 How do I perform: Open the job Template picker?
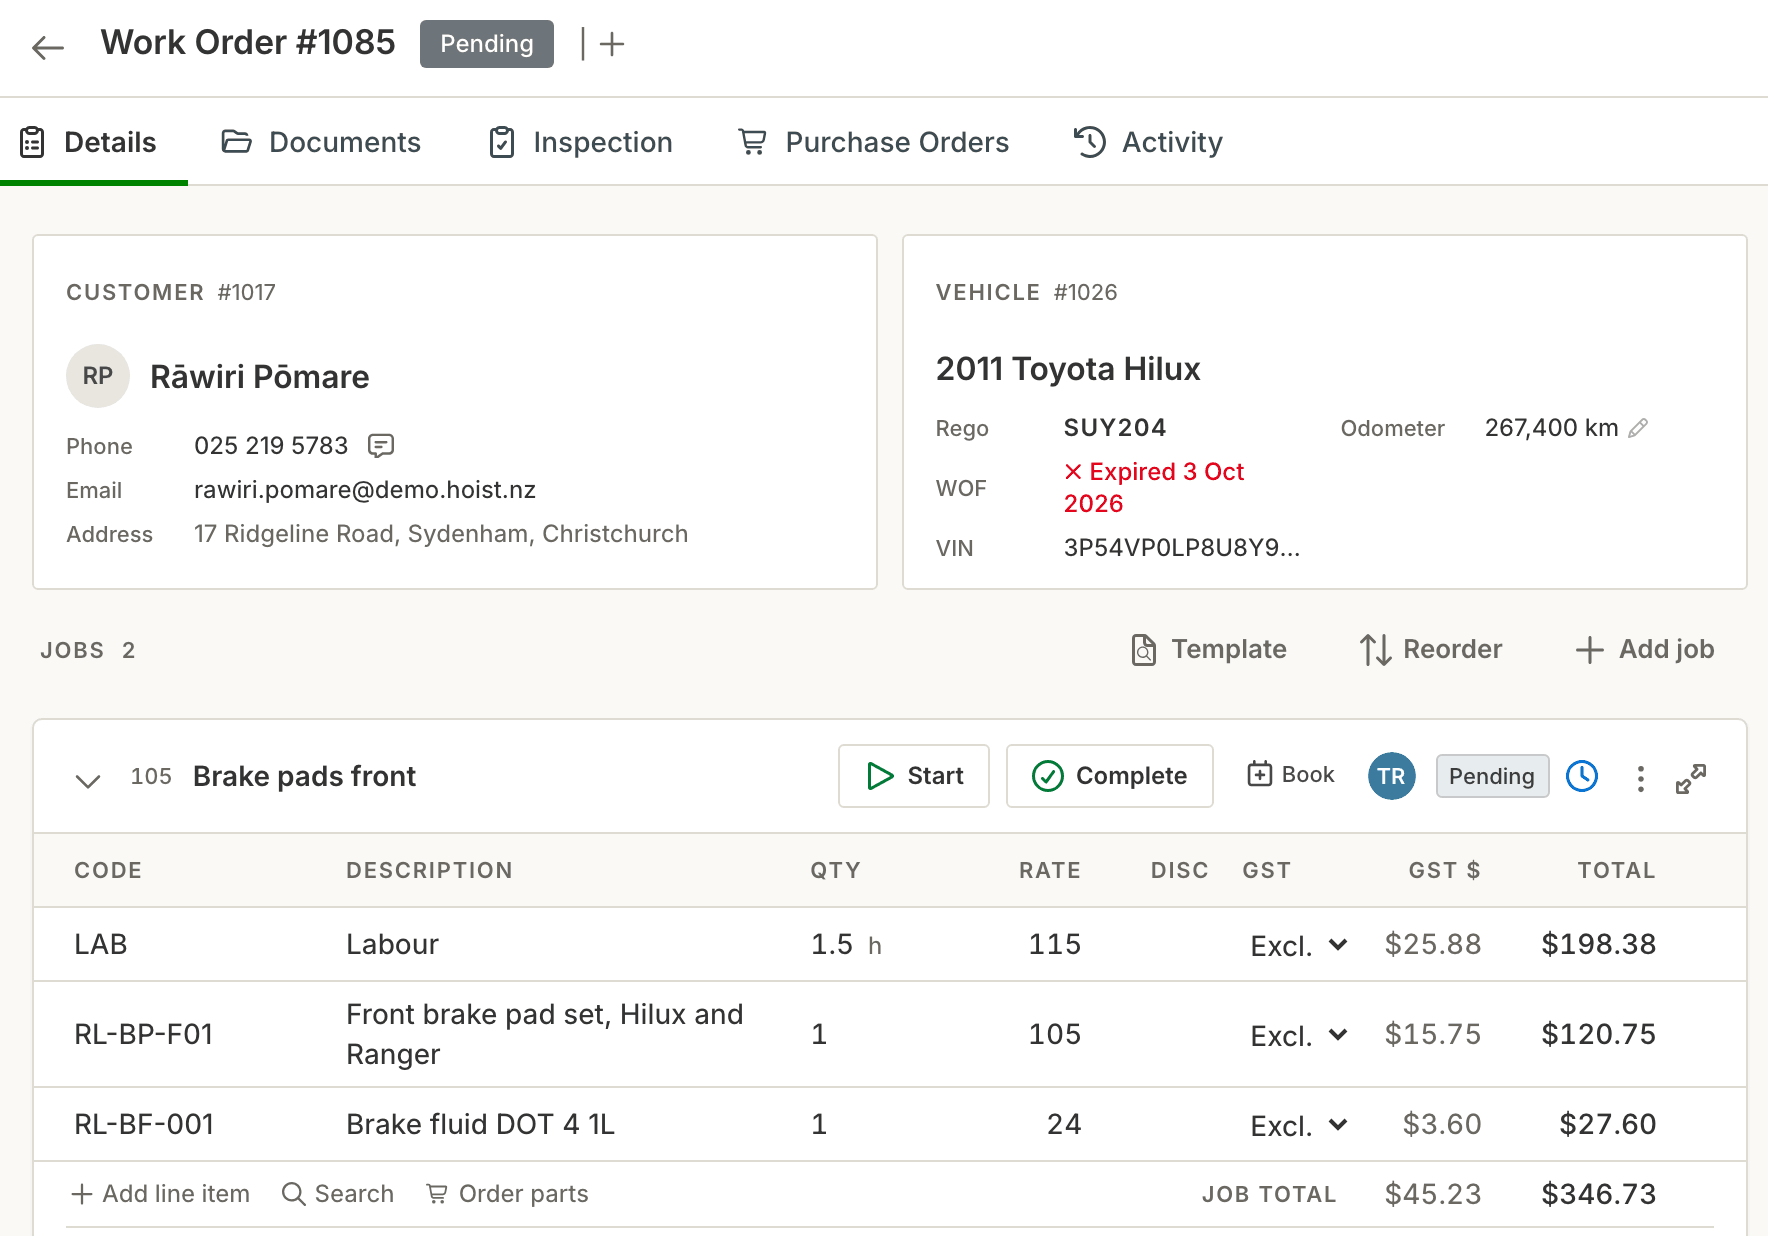(1208, 649)
